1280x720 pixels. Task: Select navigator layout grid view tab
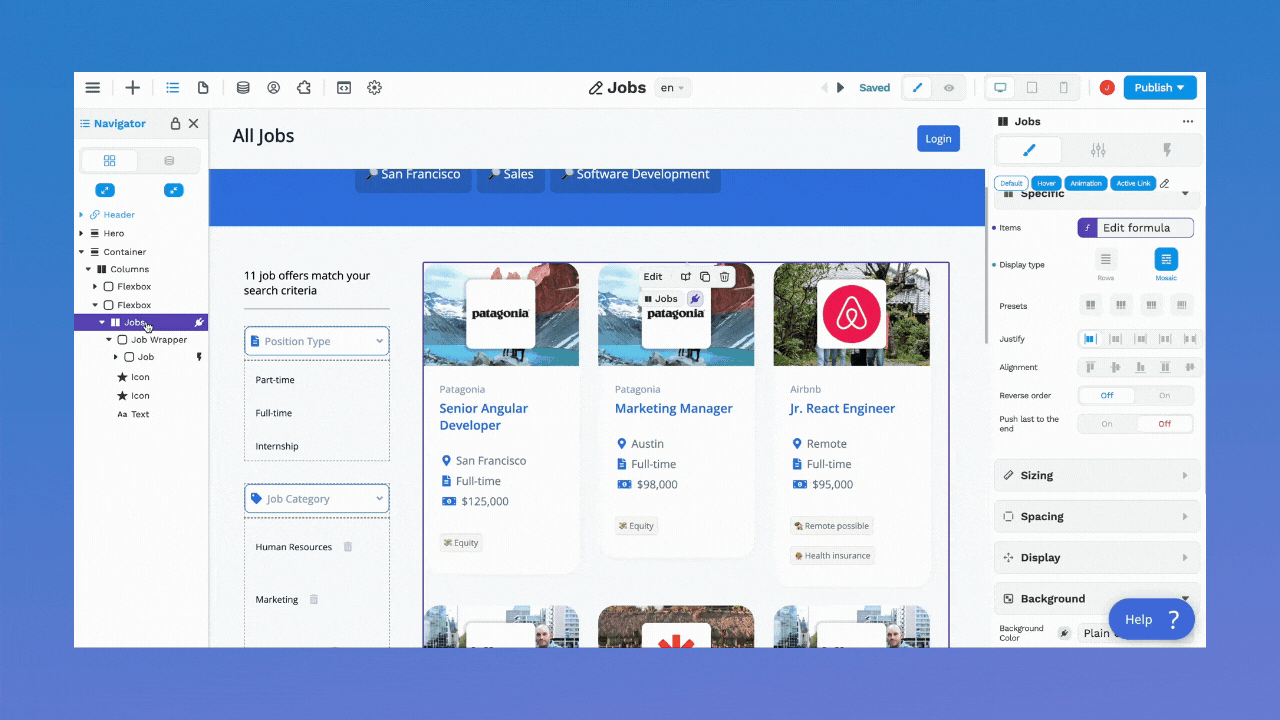tap(110, 161)
